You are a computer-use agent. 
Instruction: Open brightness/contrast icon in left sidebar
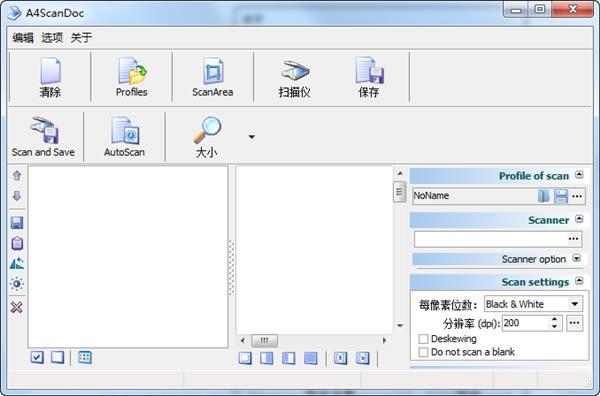point(17,284)
